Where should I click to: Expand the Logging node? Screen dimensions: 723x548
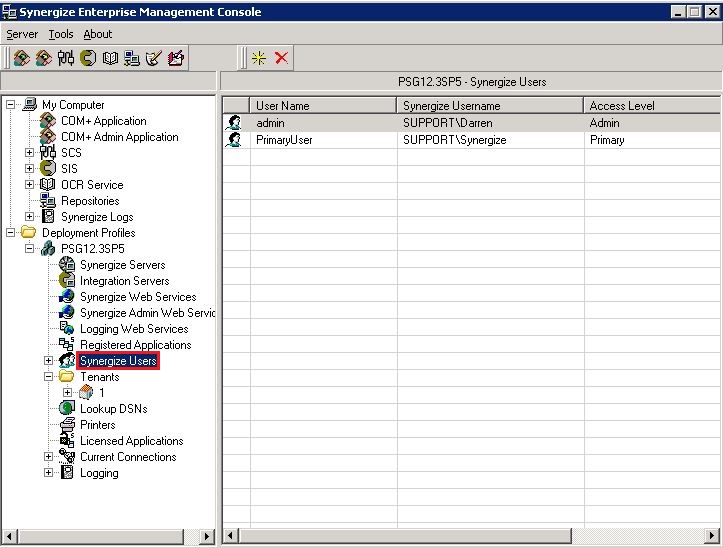(48, 473)
